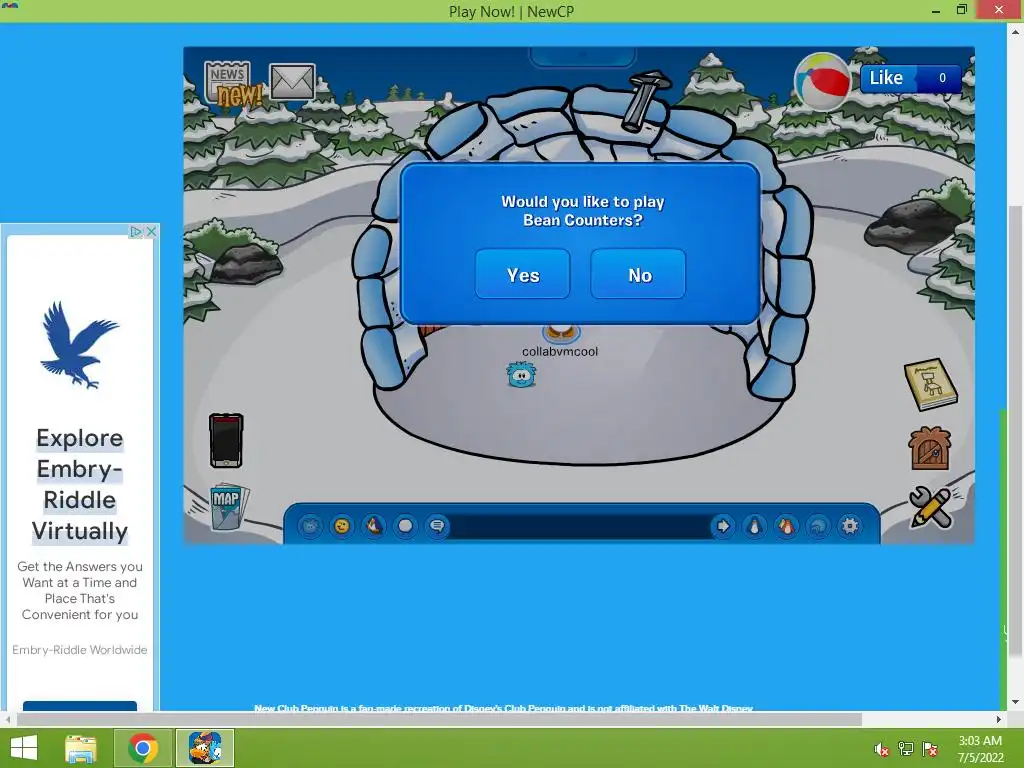Click the chat message input field

(x=581, y=526)
